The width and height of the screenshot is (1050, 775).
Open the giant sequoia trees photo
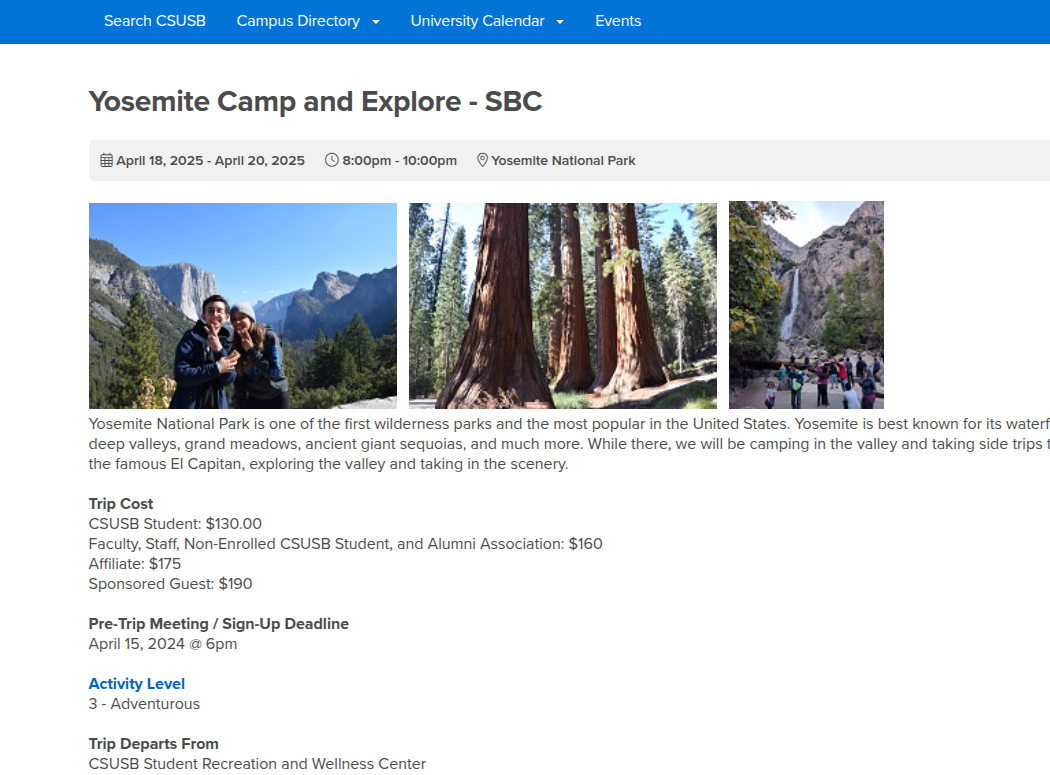562,305
